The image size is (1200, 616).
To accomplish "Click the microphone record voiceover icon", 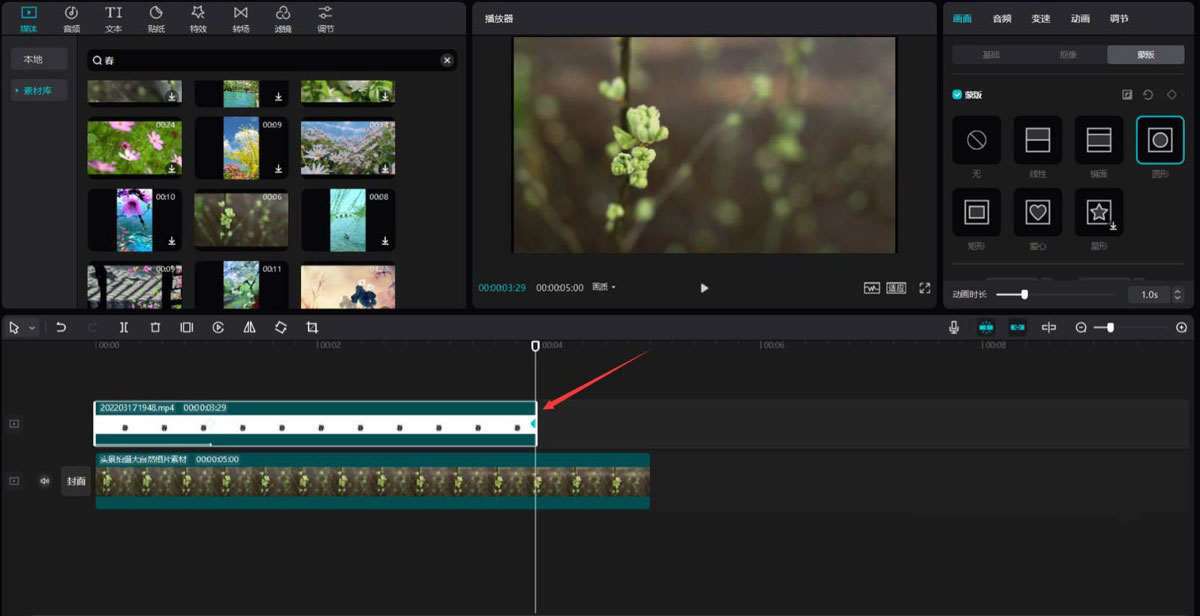I will (955, 327).
